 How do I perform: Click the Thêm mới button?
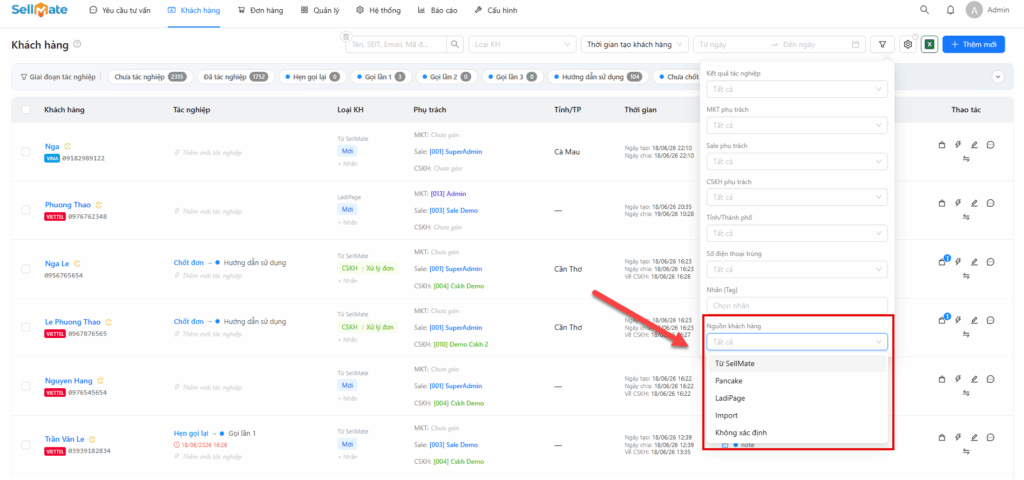click(x=973, y=44)
